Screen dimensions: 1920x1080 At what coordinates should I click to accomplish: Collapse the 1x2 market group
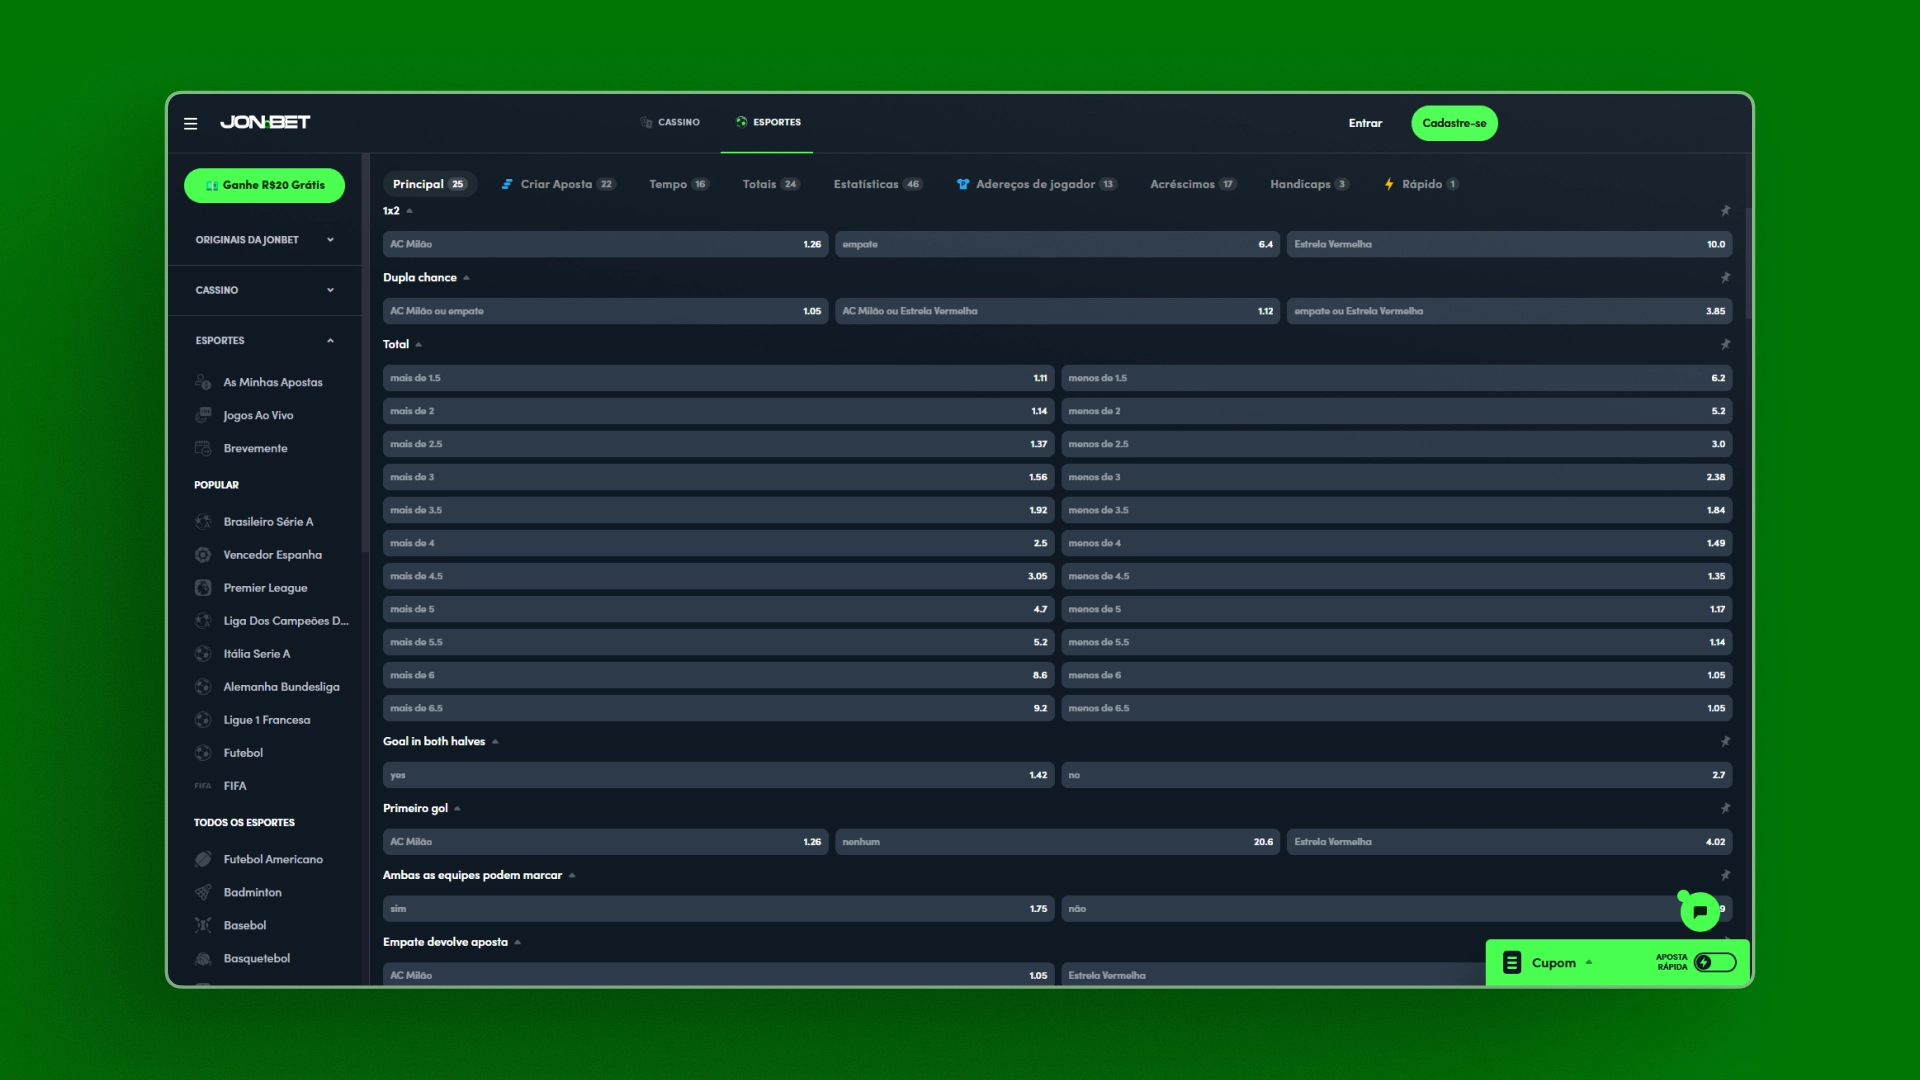[x=409, y=211]
